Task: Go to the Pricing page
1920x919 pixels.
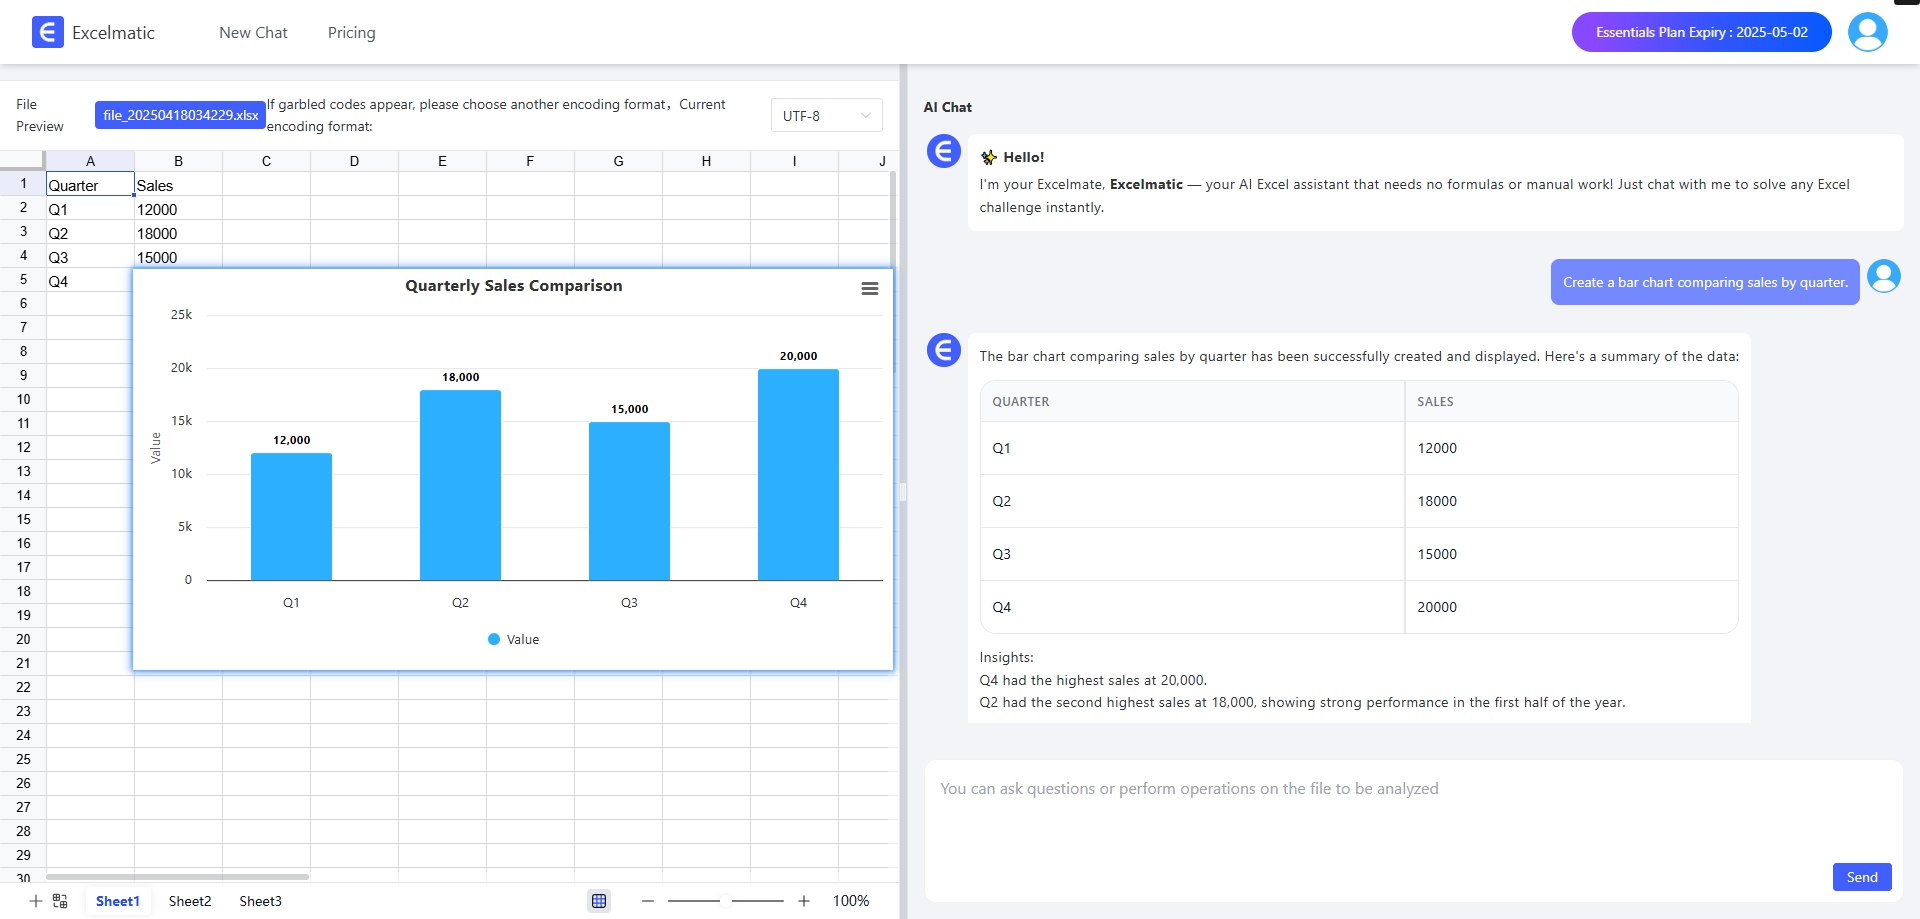Action: tap(351, 33)
